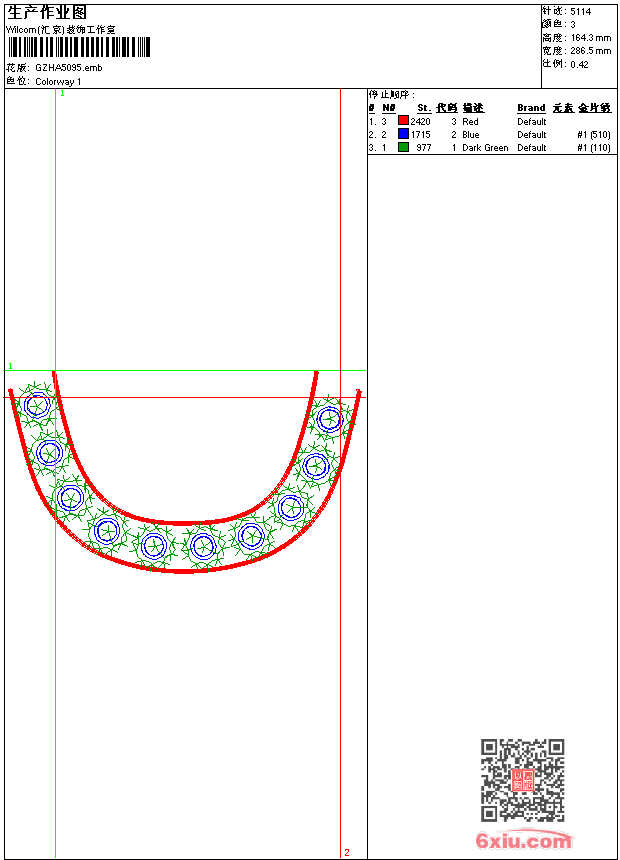Click the 'Blue' description text
The width and height of the screenshot is (620, 860).
(471, 134)
